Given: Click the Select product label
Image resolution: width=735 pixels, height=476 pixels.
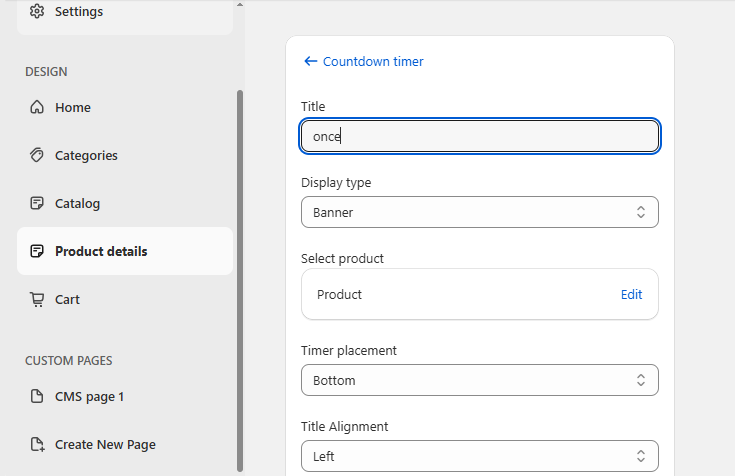Looking at the screenshot, I should pos(342,258).
